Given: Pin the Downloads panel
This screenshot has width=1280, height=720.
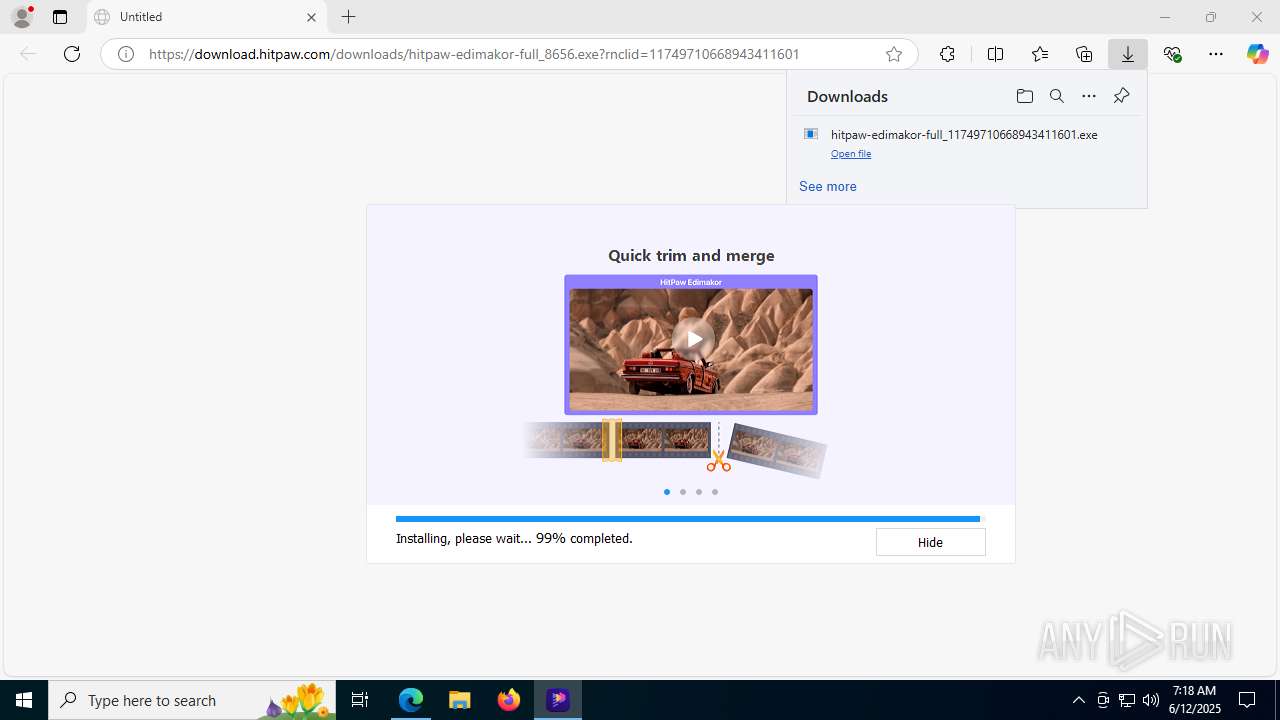Looking at the screenshot, I should (1121, 96).
